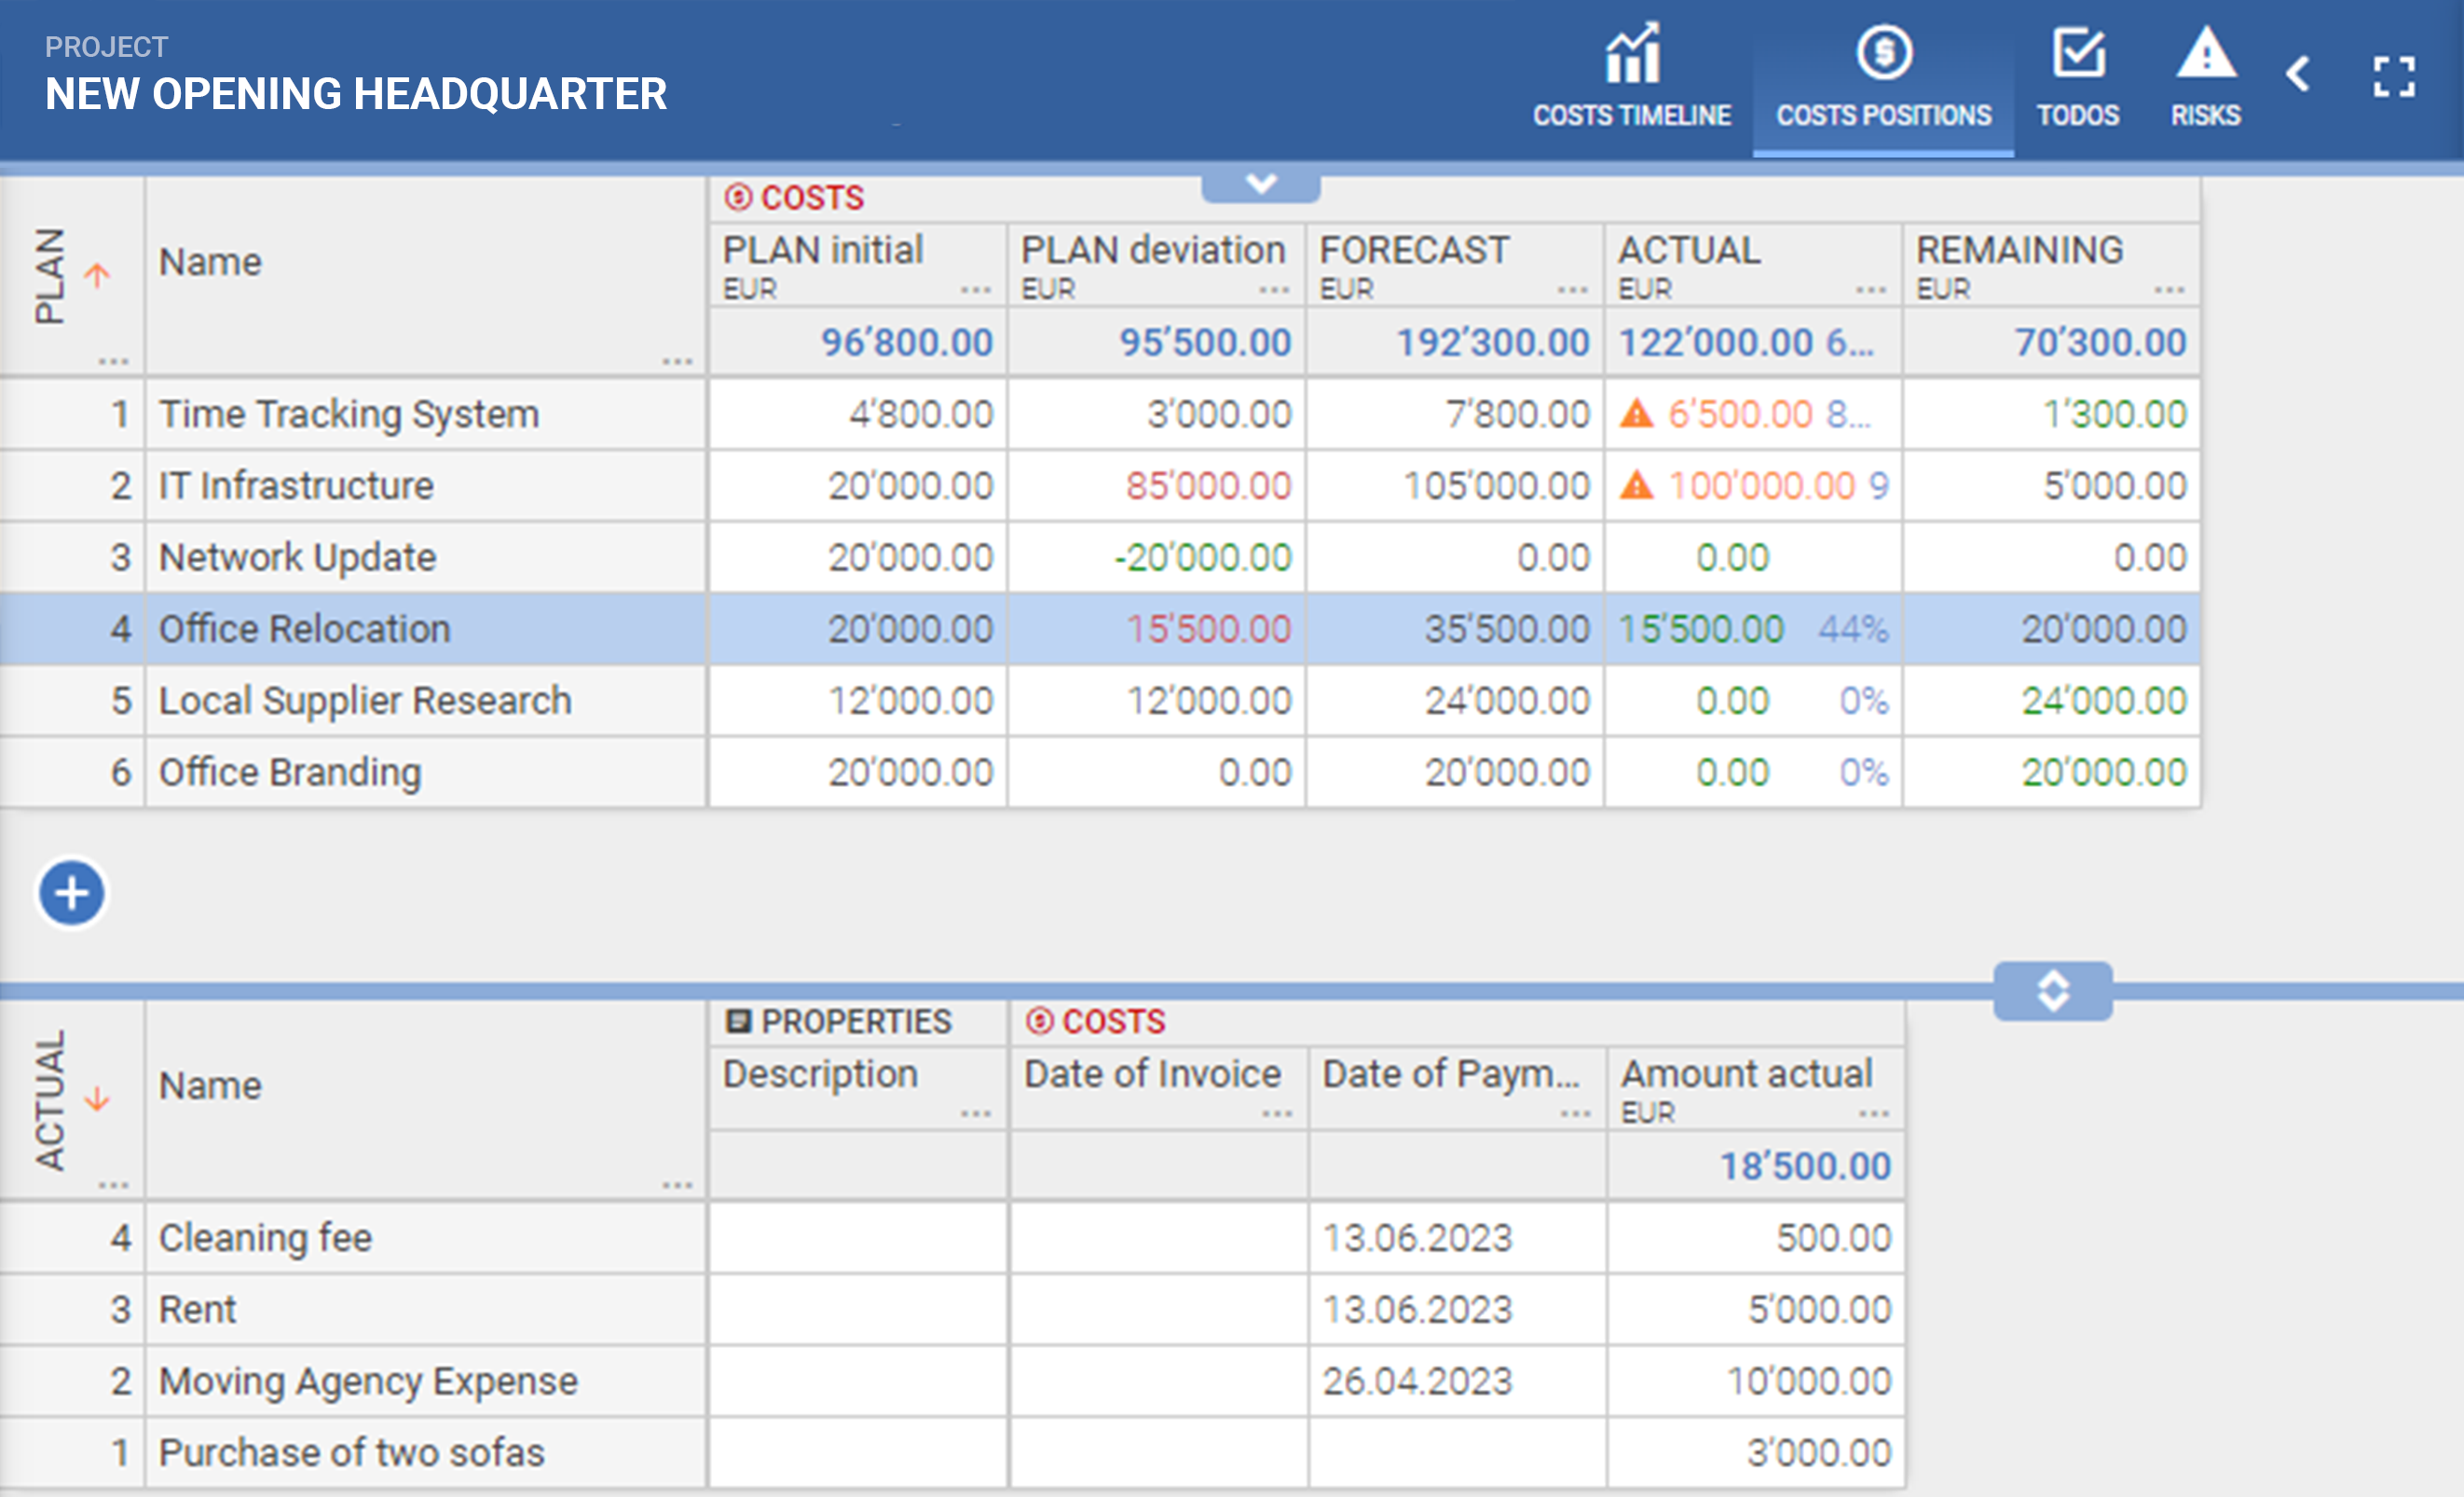
Task: Open the Costs Timeline tab
Action: tap(1632, 77)
